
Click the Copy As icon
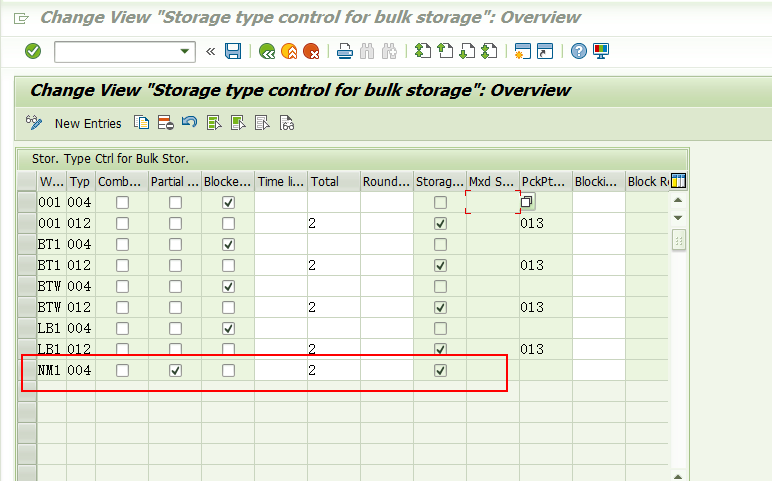(x=141, y=123)
